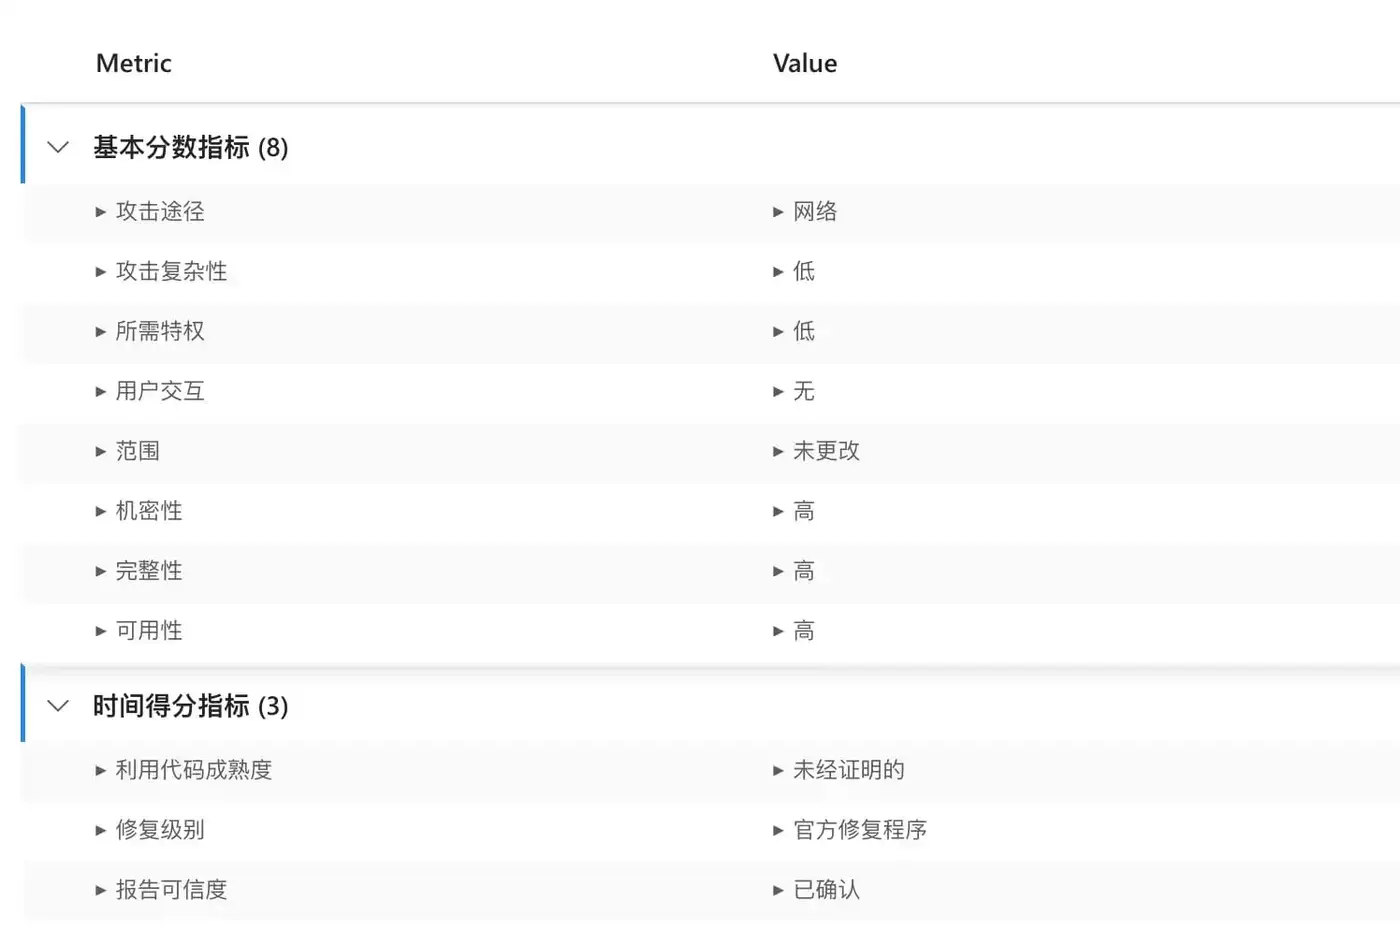Collapse the 基本分数指标 (8) section chevron
Viewport: 1400px width, 945px height.
pyautogui.click(x=58, y=148)
